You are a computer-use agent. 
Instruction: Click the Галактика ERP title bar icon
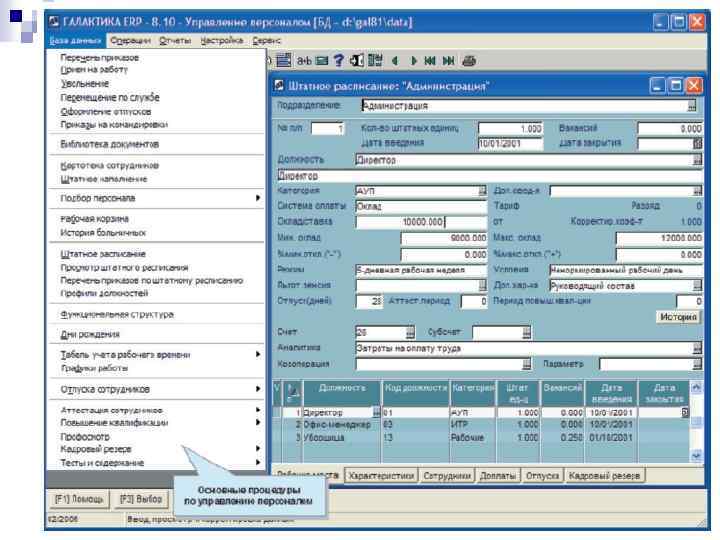point(54,22)
